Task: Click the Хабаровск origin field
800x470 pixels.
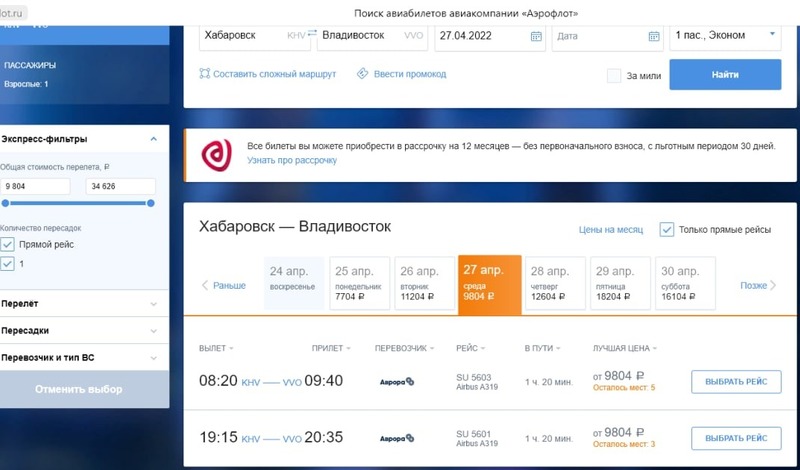Action: coord(254,35)
